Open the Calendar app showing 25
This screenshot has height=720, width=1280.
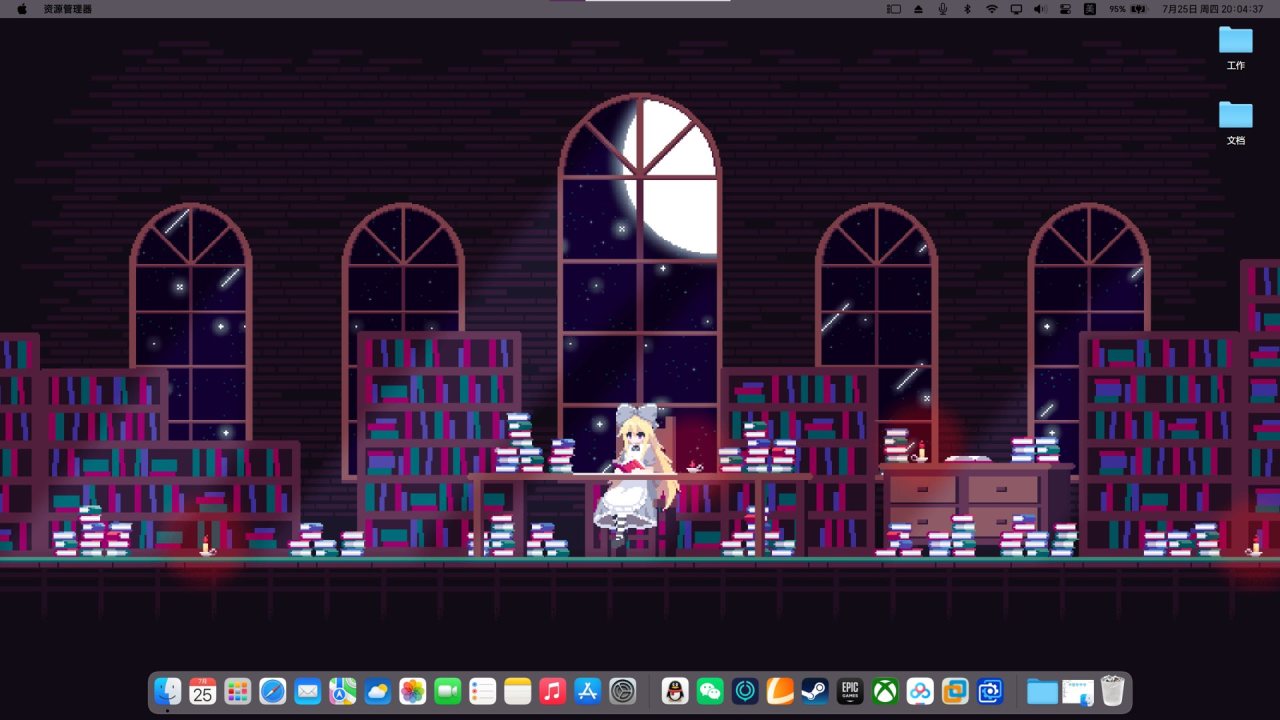tap(203, 691)
